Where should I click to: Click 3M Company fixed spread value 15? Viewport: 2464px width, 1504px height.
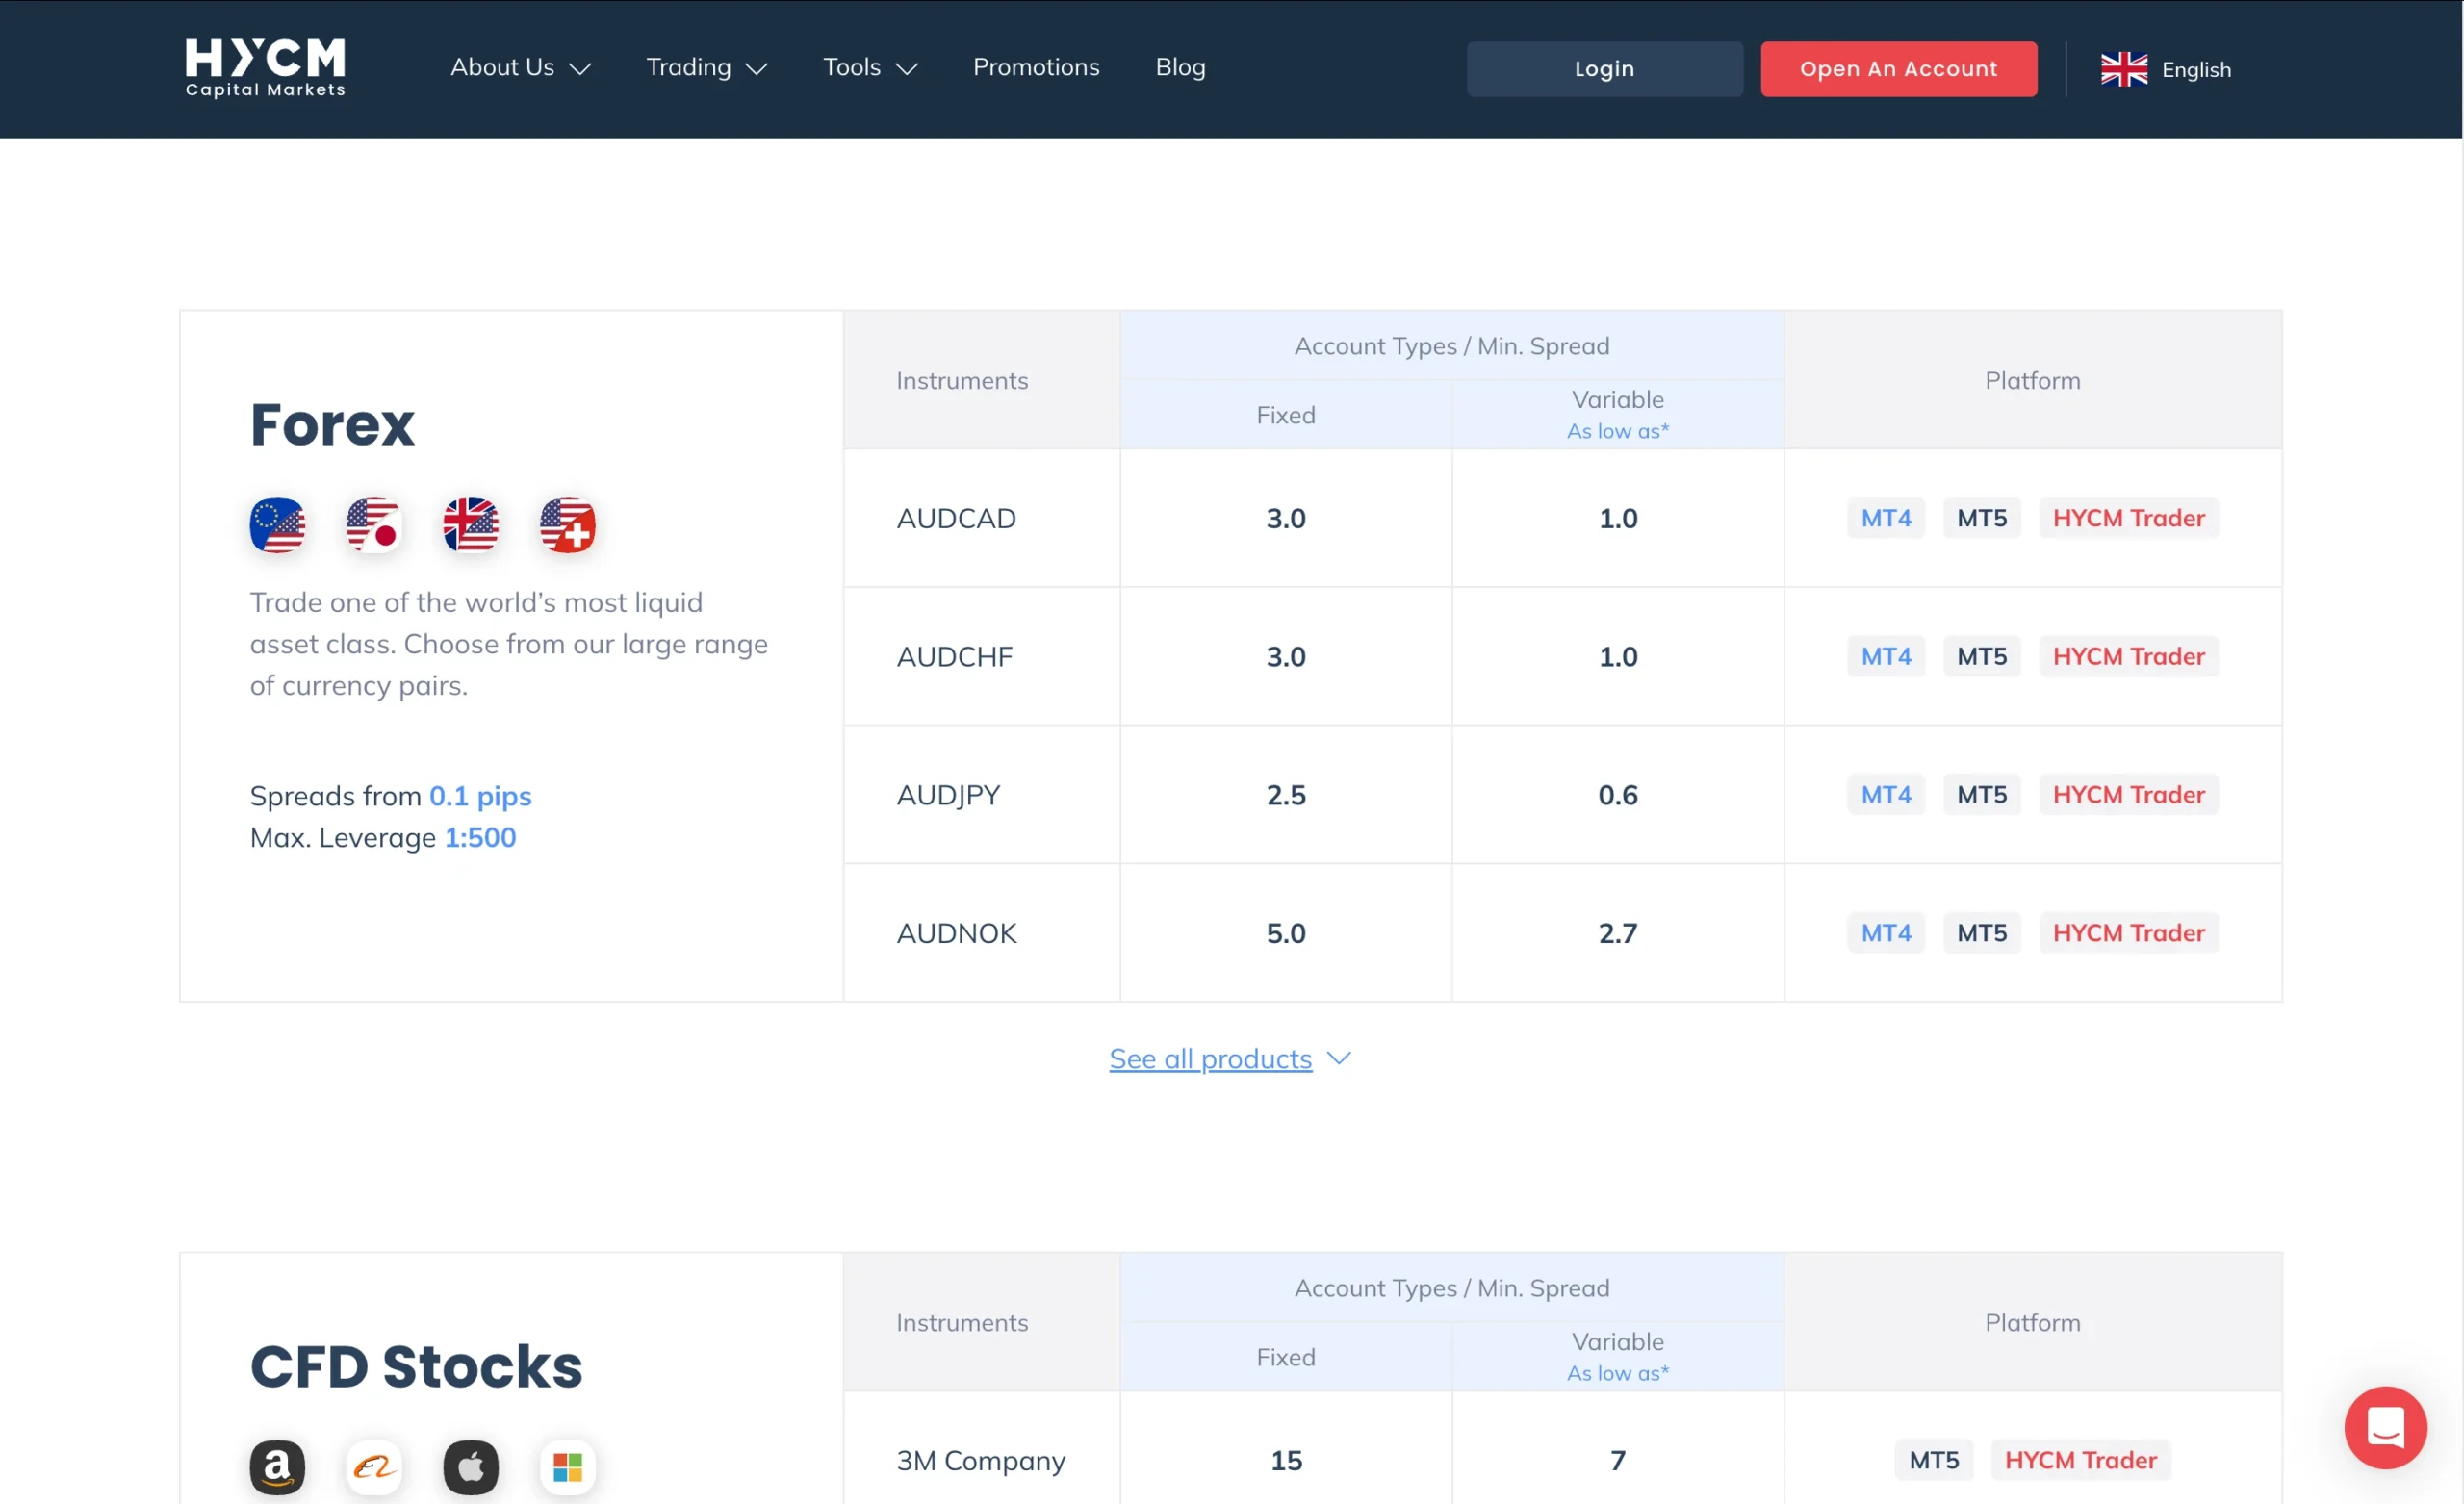[x=1286, y=1460]
